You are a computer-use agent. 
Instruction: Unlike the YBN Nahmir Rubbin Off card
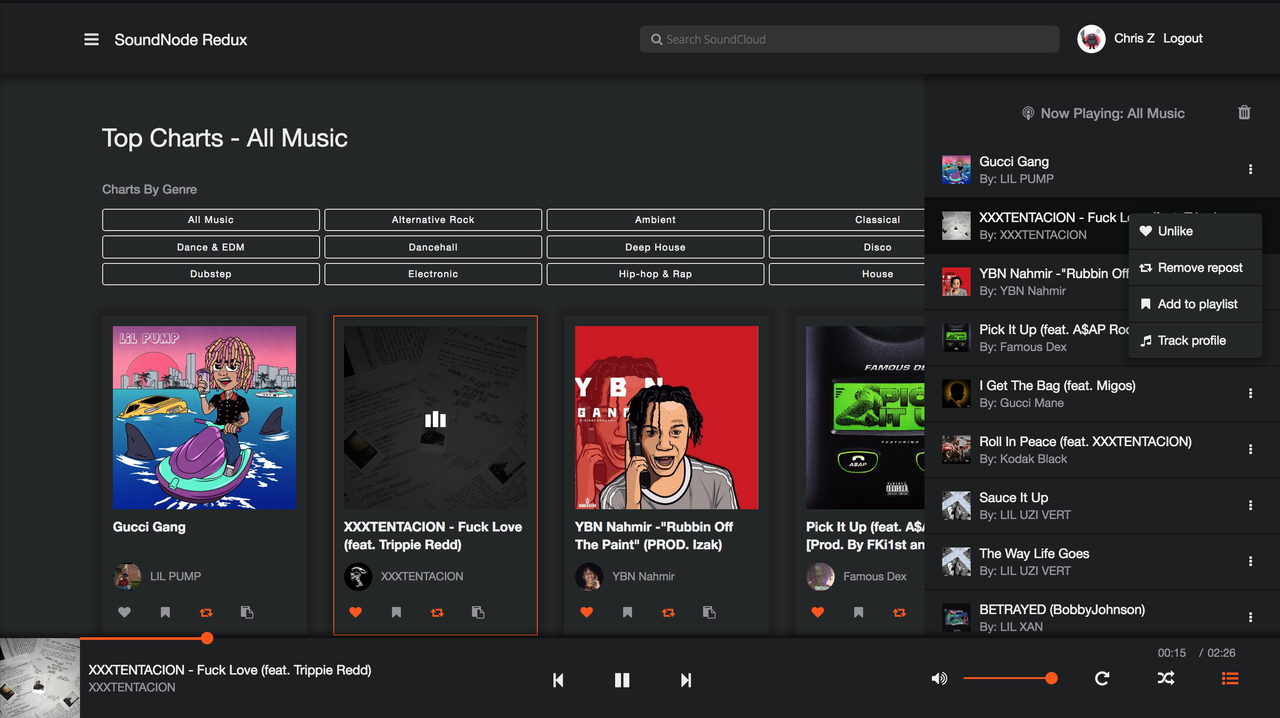tap(586, 612)
